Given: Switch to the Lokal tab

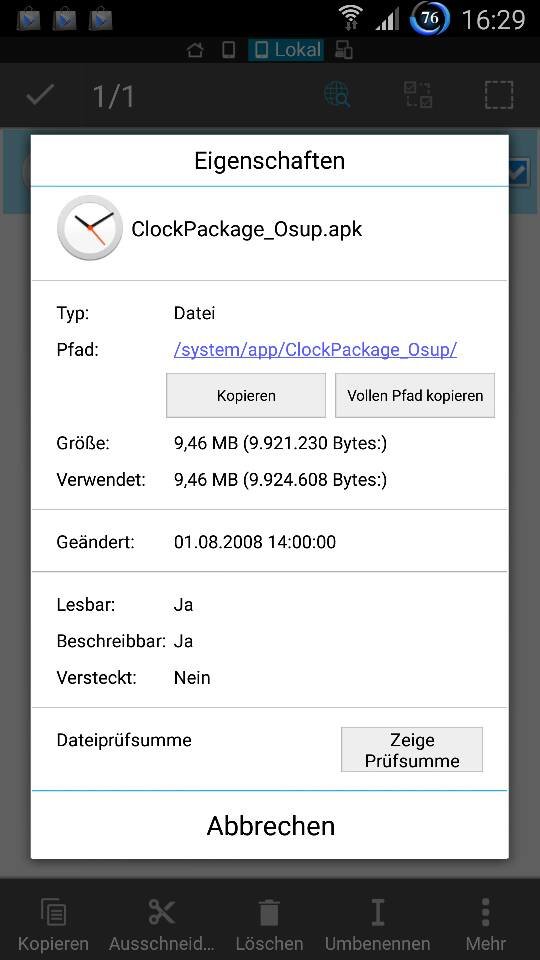Looking at the screenshot, I should point(286,50).
